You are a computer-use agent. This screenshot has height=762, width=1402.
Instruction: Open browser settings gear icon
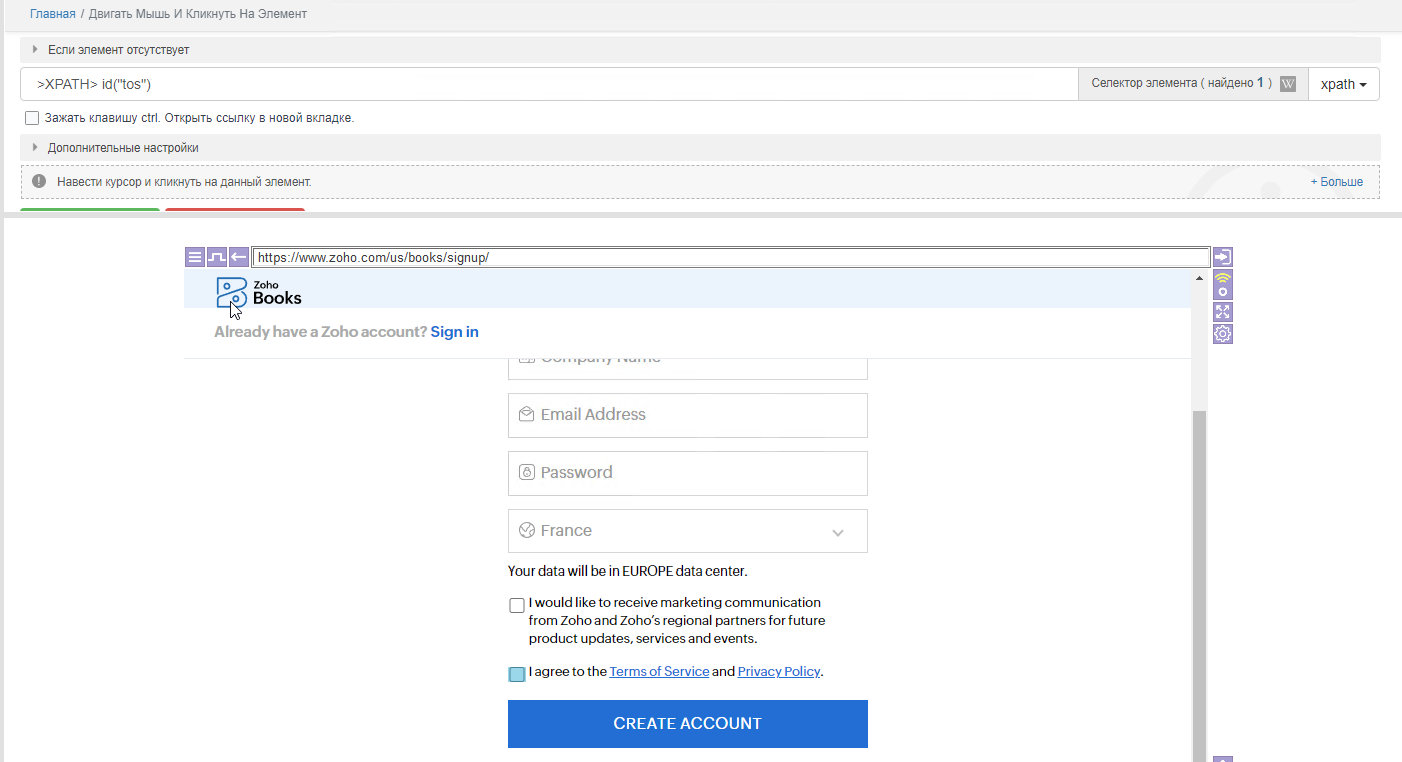click(x=1222, y=334)
